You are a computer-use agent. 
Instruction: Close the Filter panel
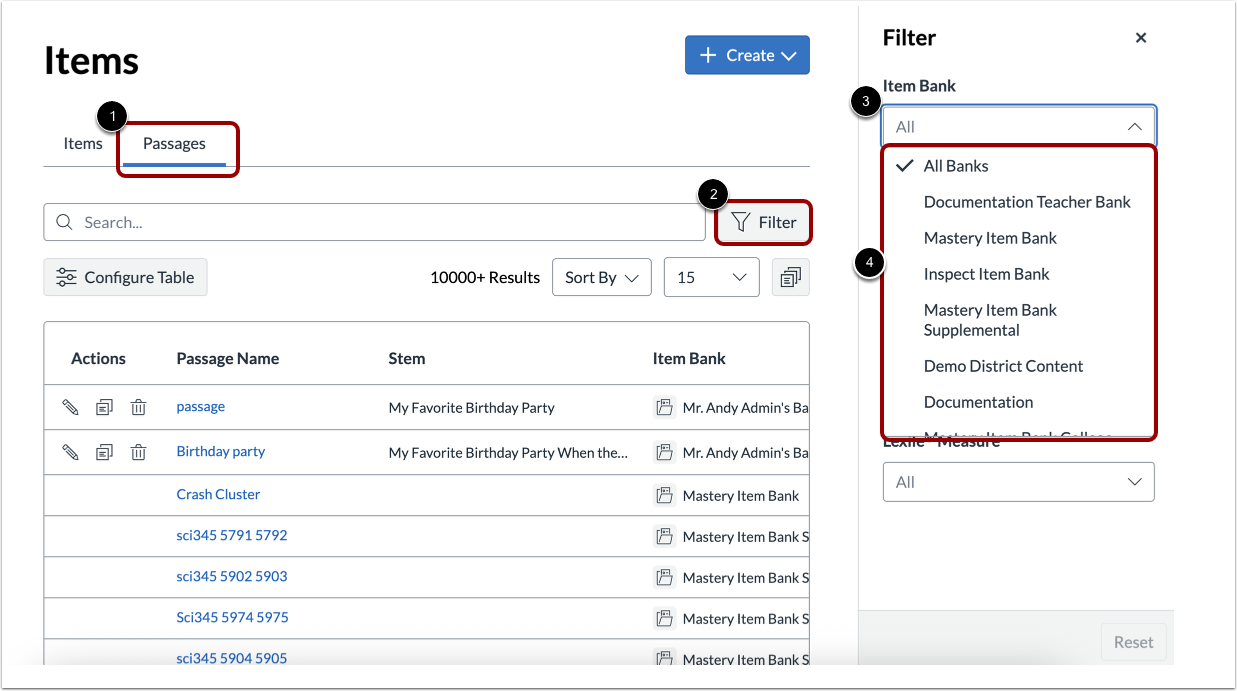tap(1141, 38)
